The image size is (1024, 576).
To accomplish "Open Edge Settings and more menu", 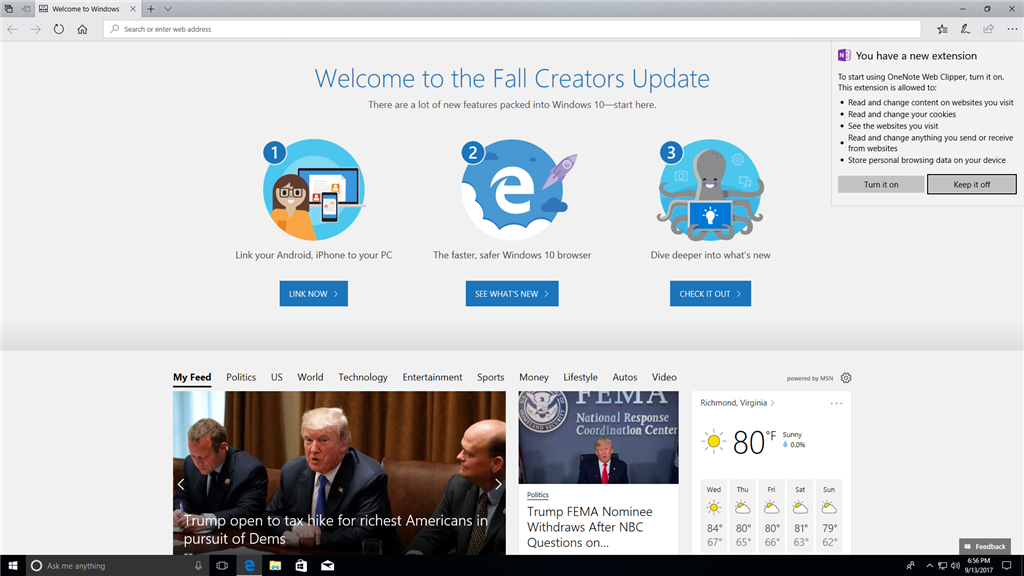I will (x=1012, y=29).
